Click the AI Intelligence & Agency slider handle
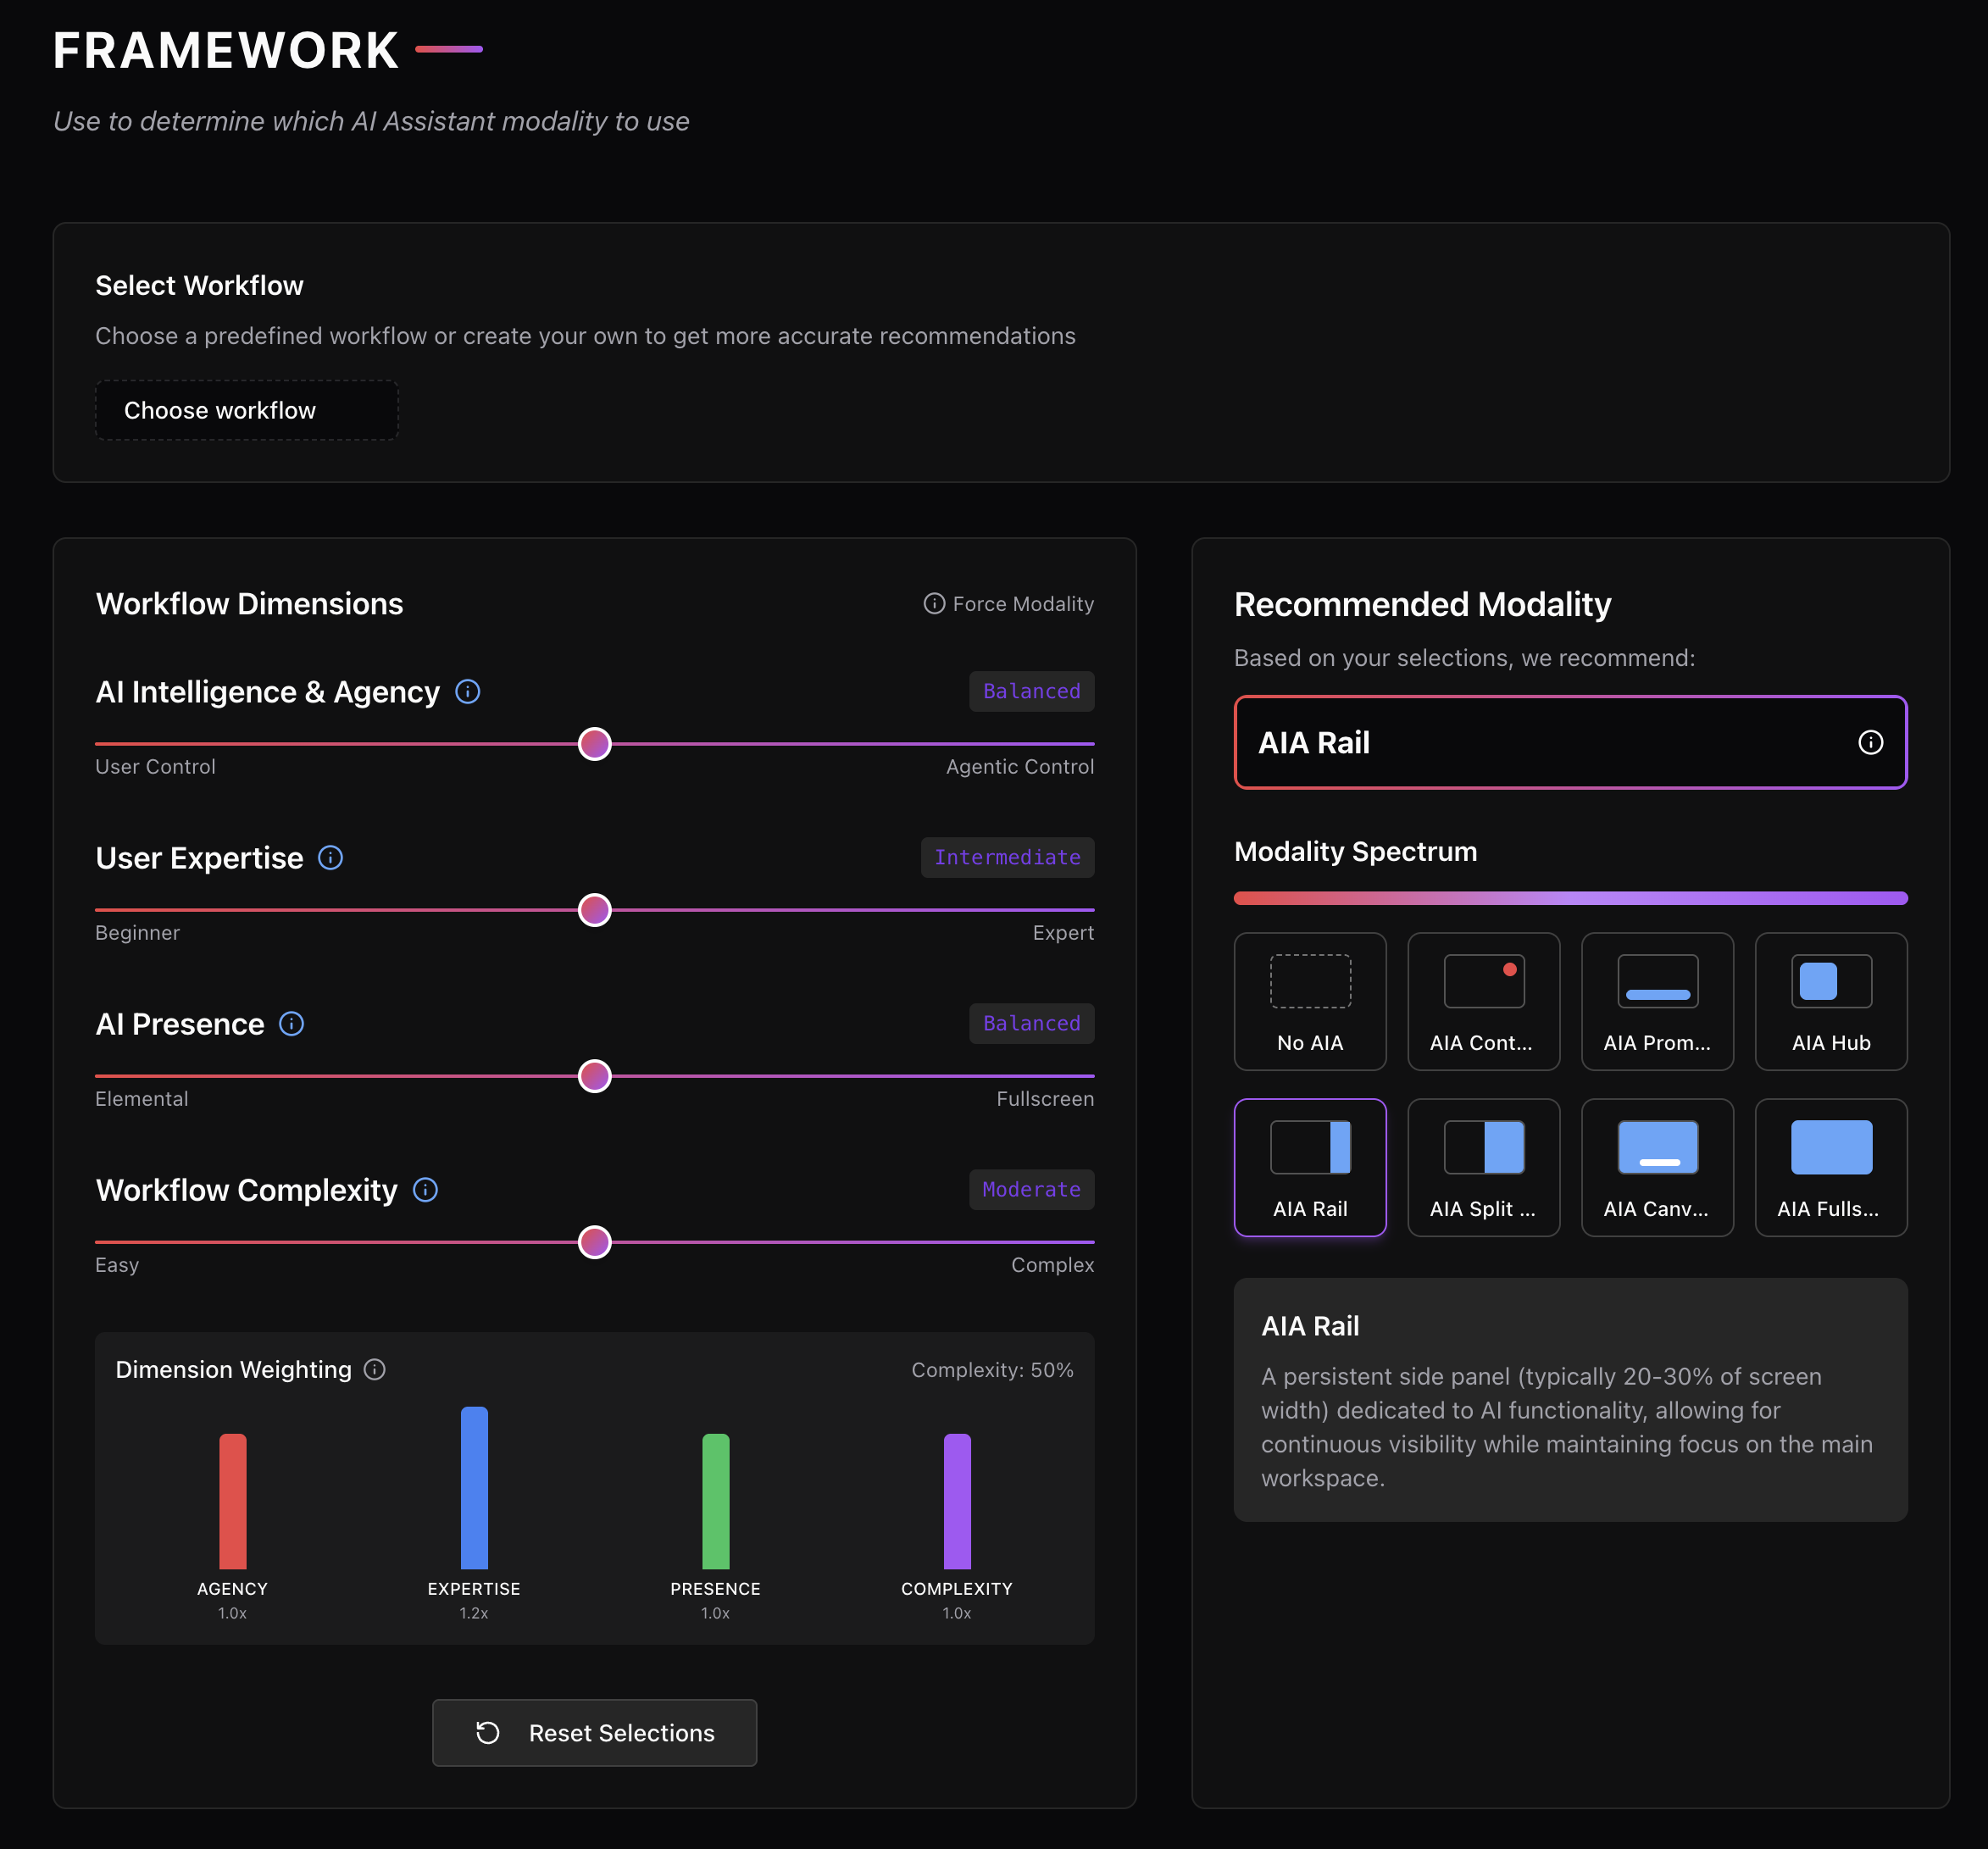The image size is (1988, 1849). click(x=594, y=743)
